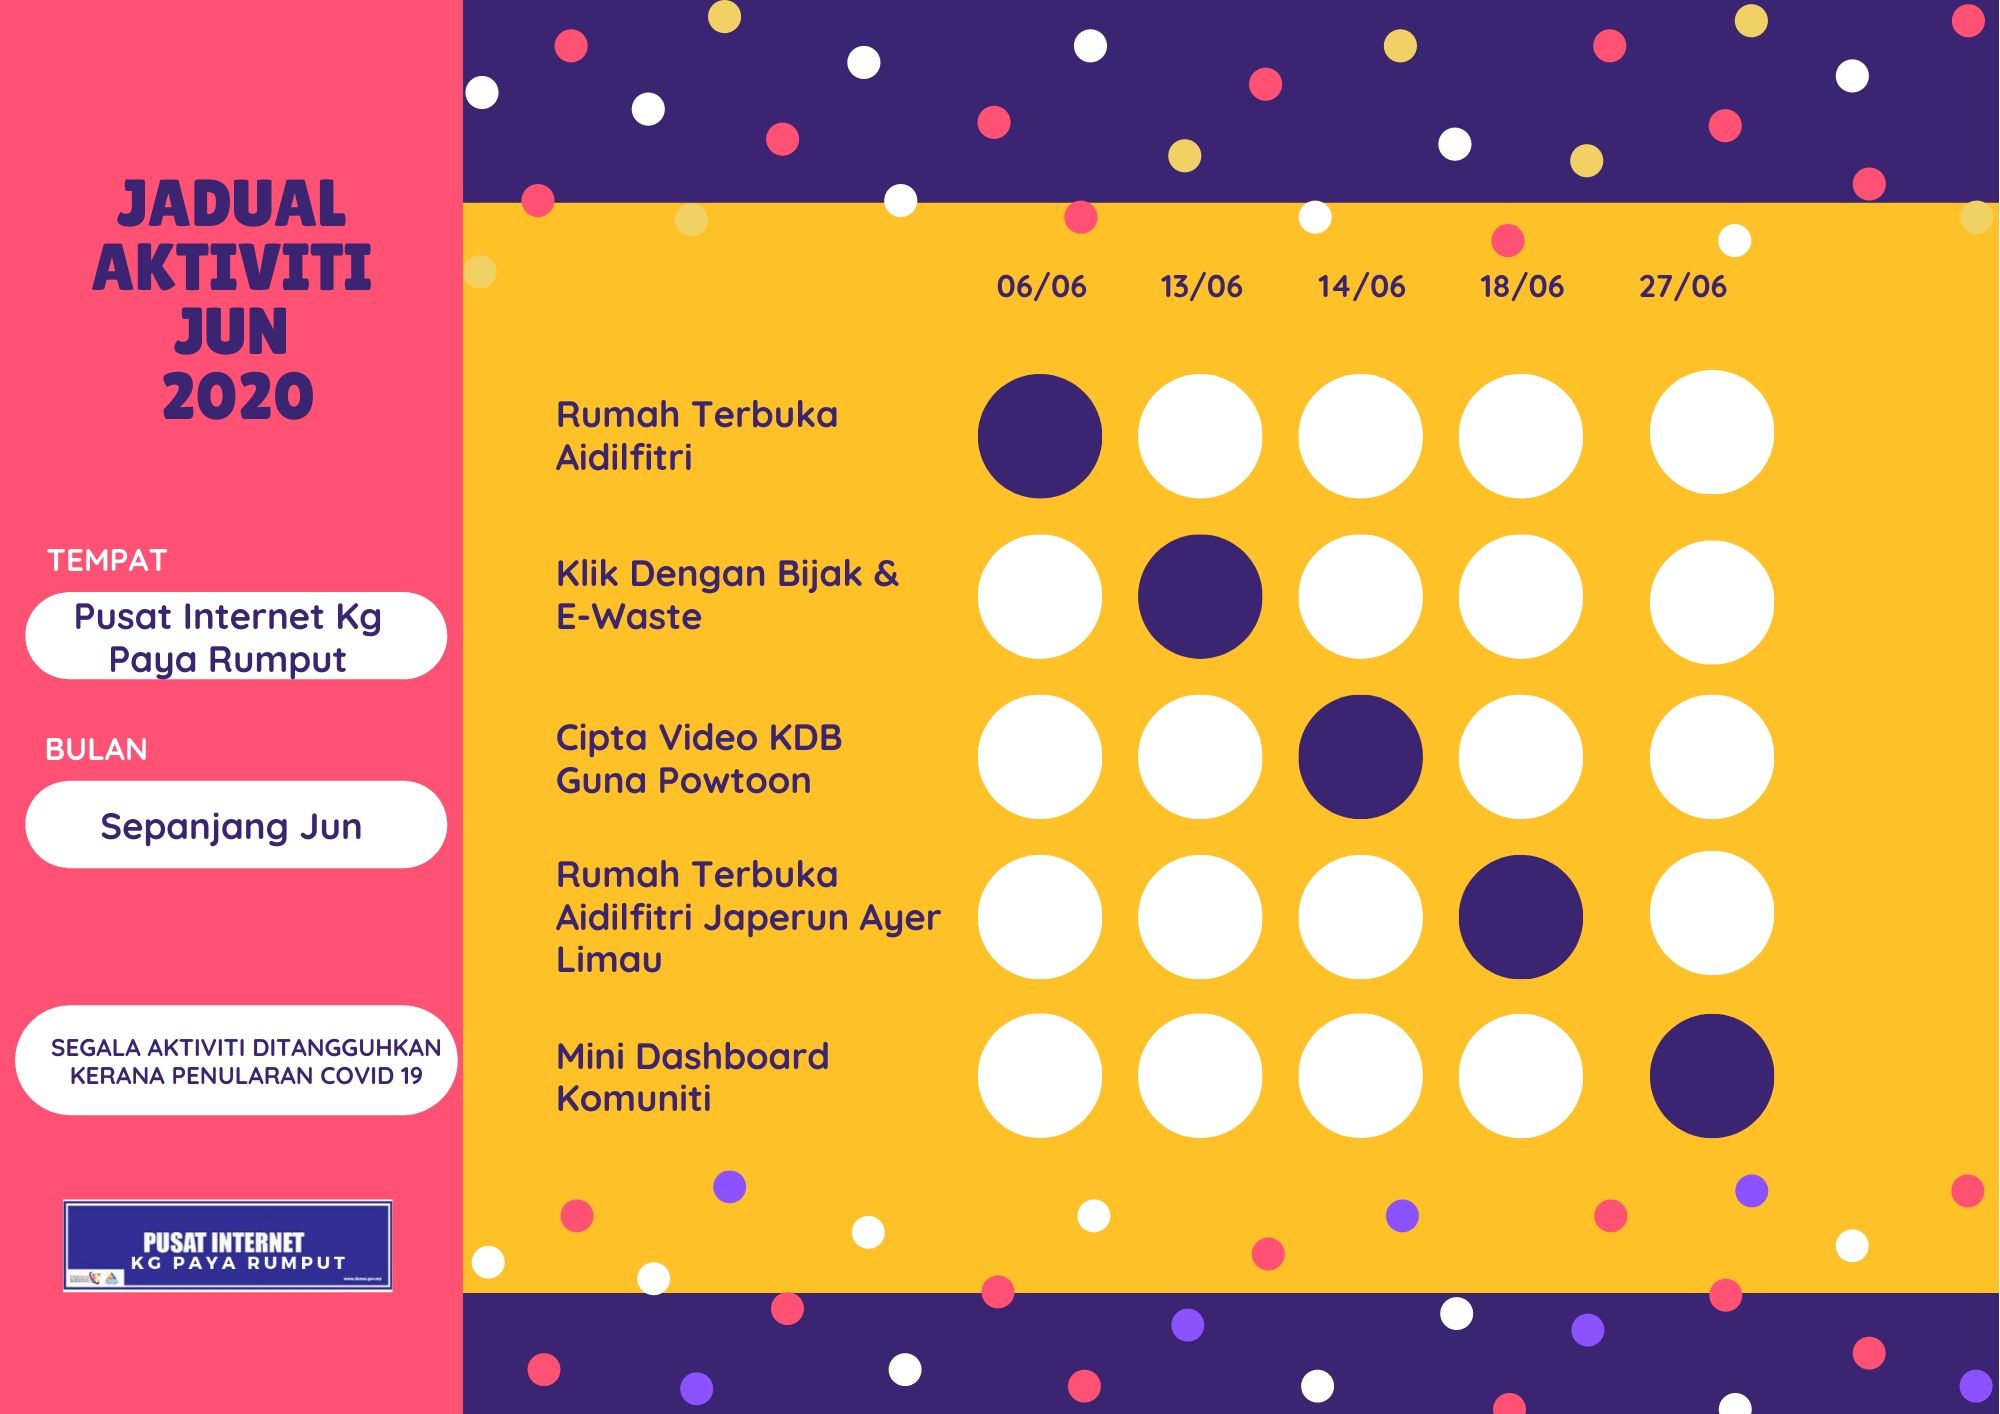
Task: Select the filled circle for Rumah Terbuka Aidilfitri on 06/06
Action: 1040,436
